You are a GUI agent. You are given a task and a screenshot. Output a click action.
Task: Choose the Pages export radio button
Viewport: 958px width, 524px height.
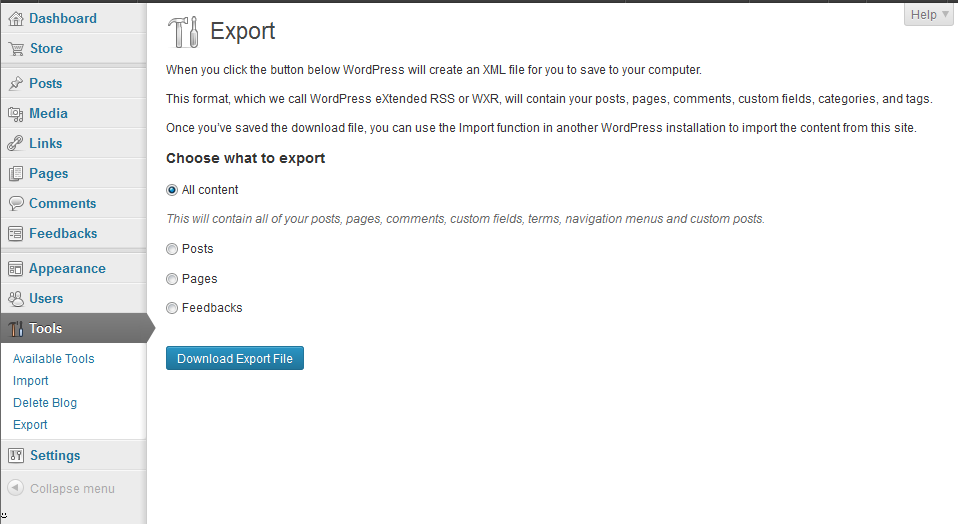pyautogui.click(x=172, y=279)
